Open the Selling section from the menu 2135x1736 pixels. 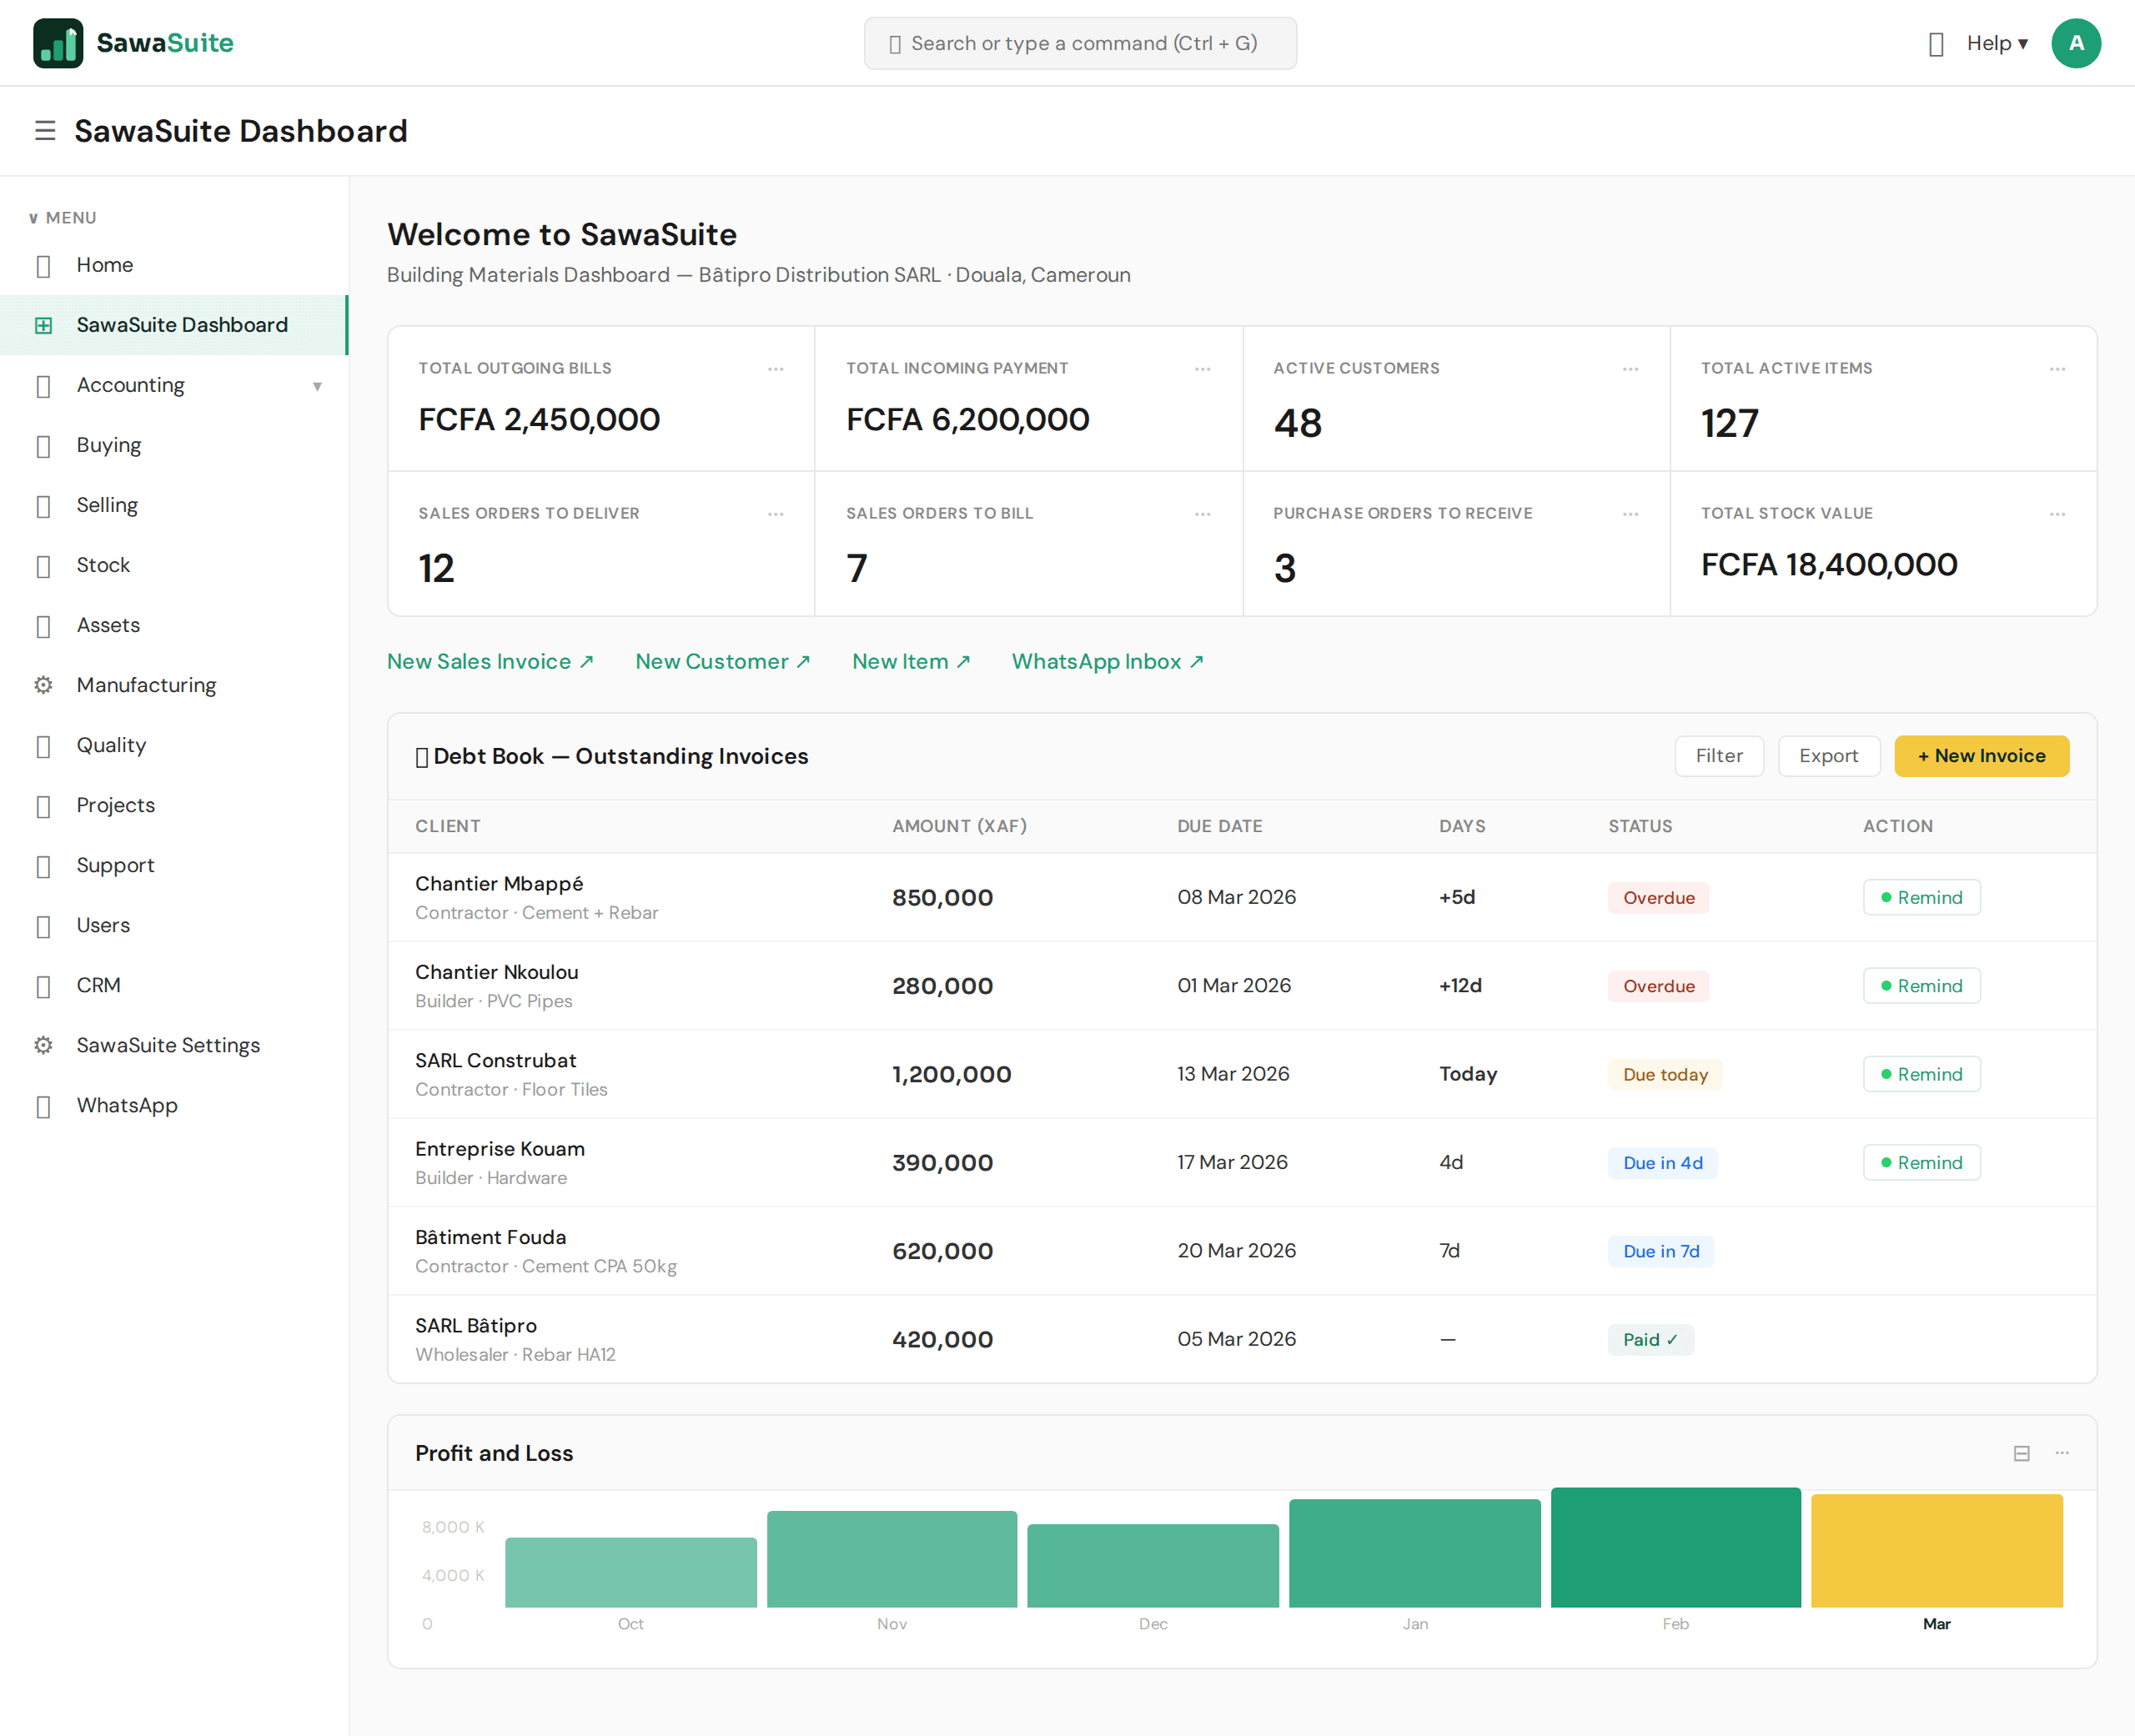[x=107, y=505]
